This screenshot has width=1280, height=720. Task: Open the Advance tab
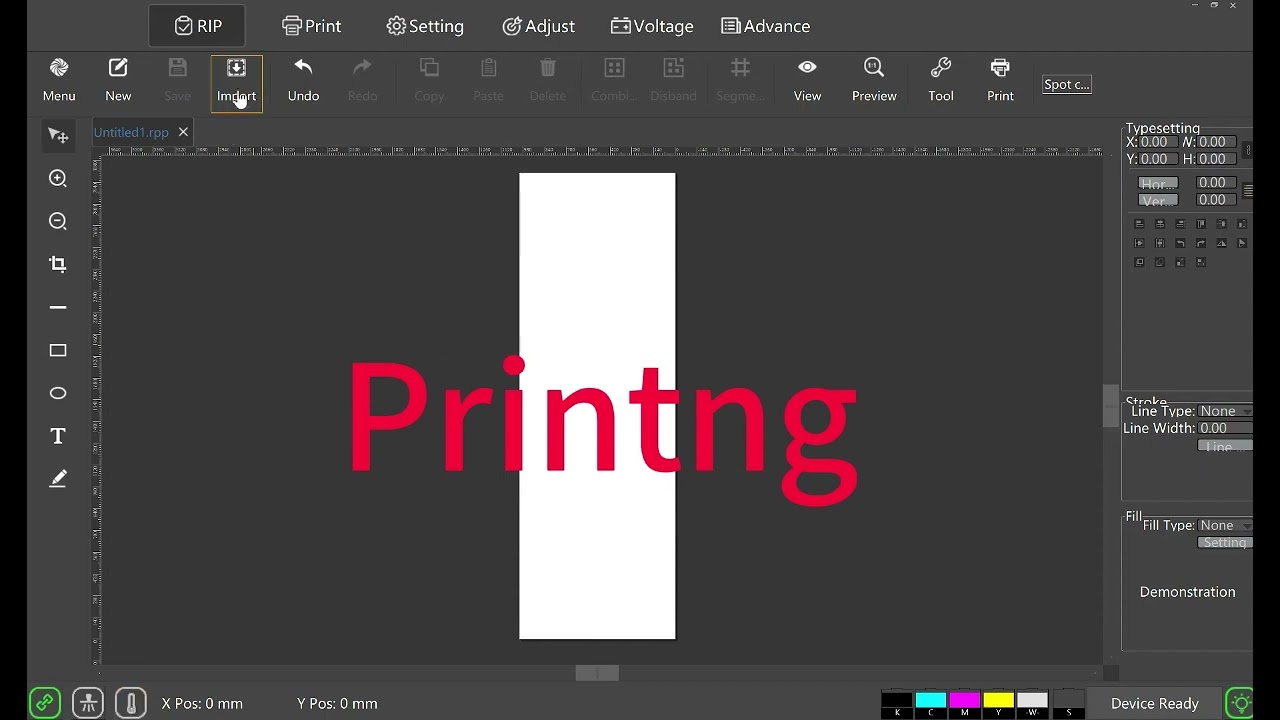click(766, 26)
